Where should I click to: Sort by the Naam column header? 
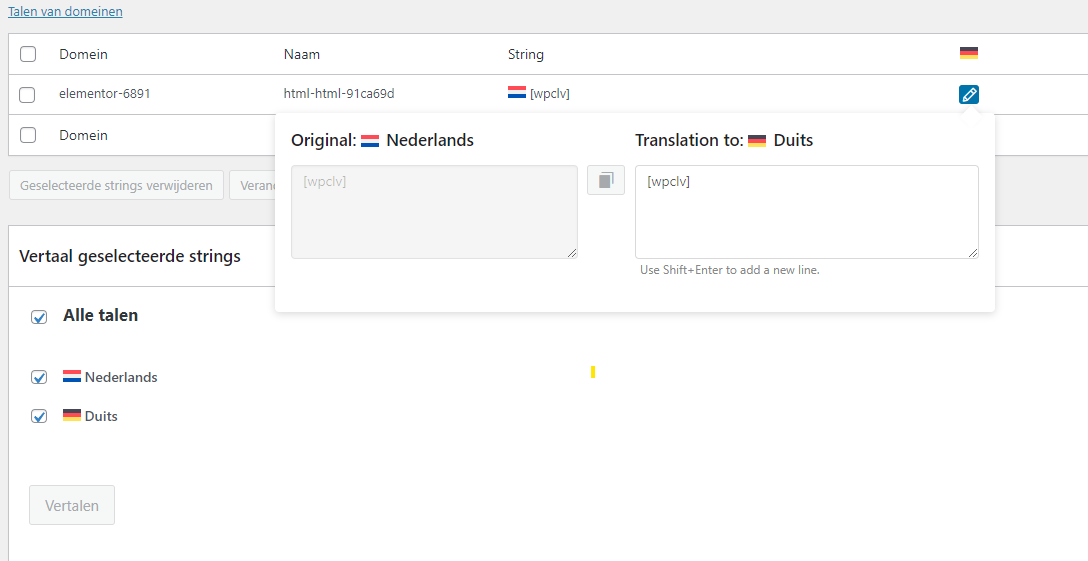tap(302, 54)
